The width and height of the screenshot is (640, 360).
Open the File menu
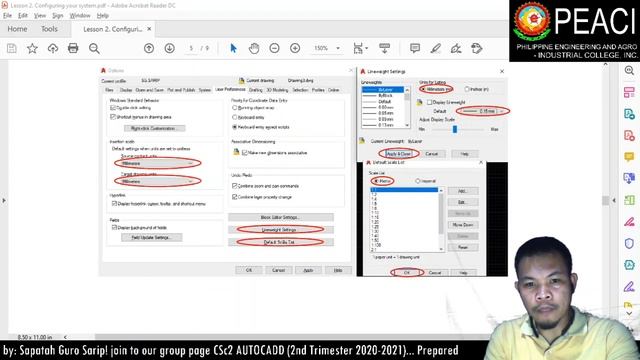(x=7, y=16)
